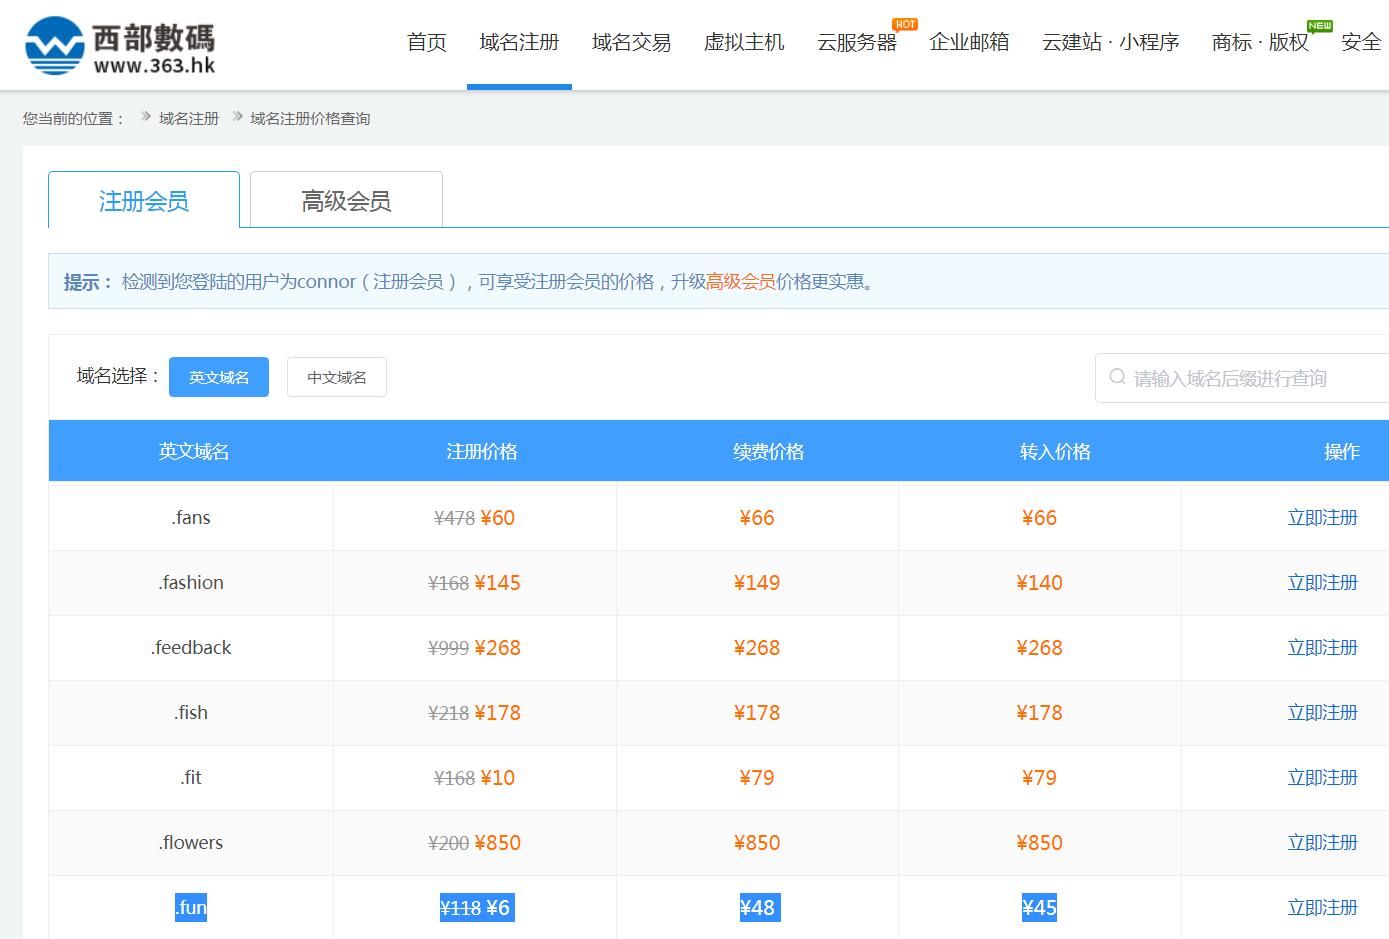The height and width of the screenshot is (939, 1389).
Task: Click 域名注册价格查询 in the breadcrumb
Action: tap(310, 118)
